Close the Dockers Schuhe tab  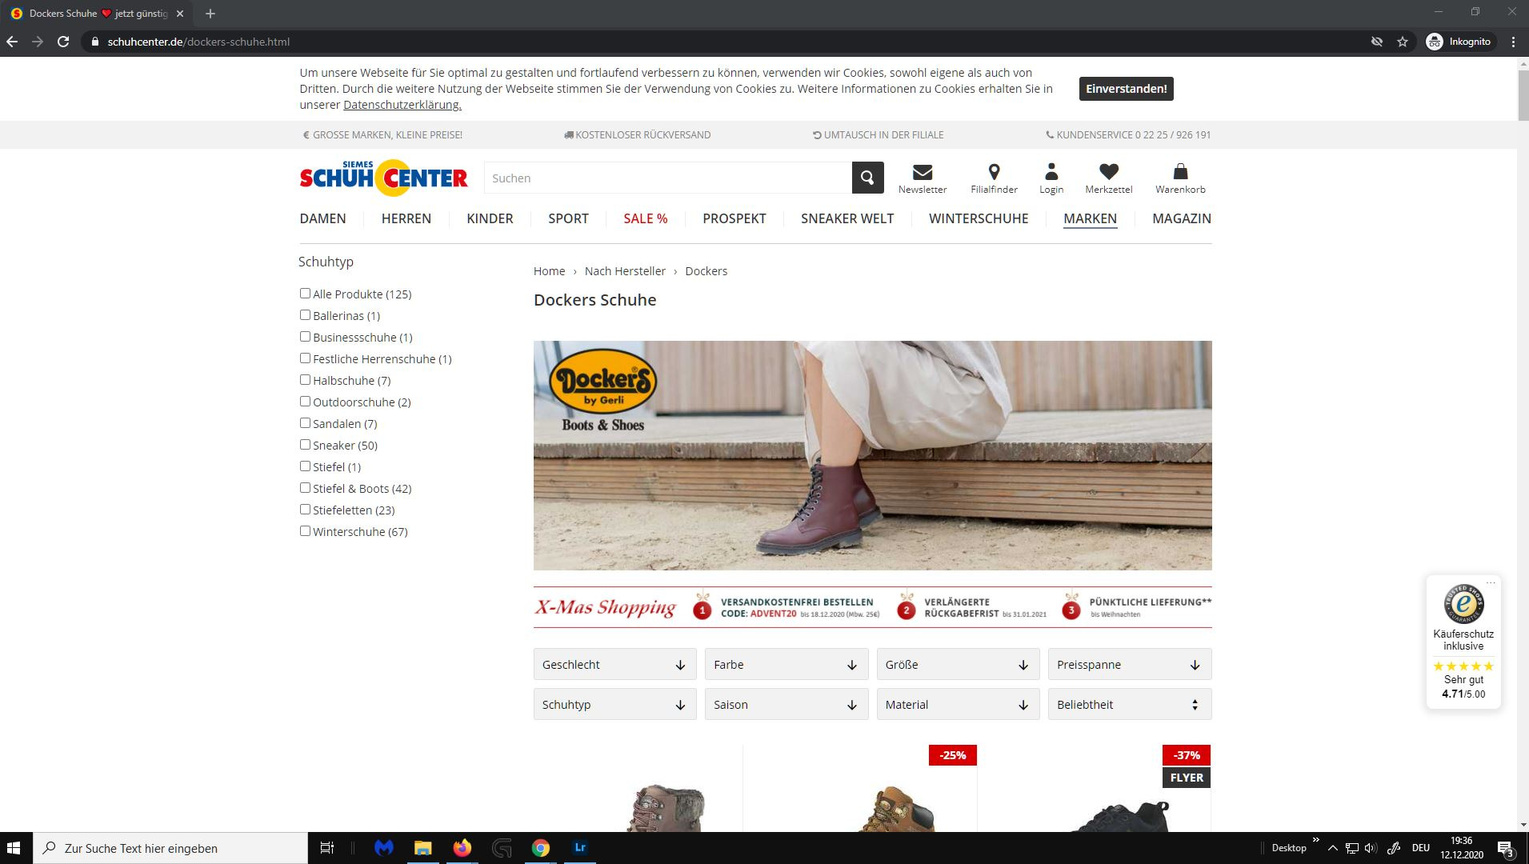point(180,14)
